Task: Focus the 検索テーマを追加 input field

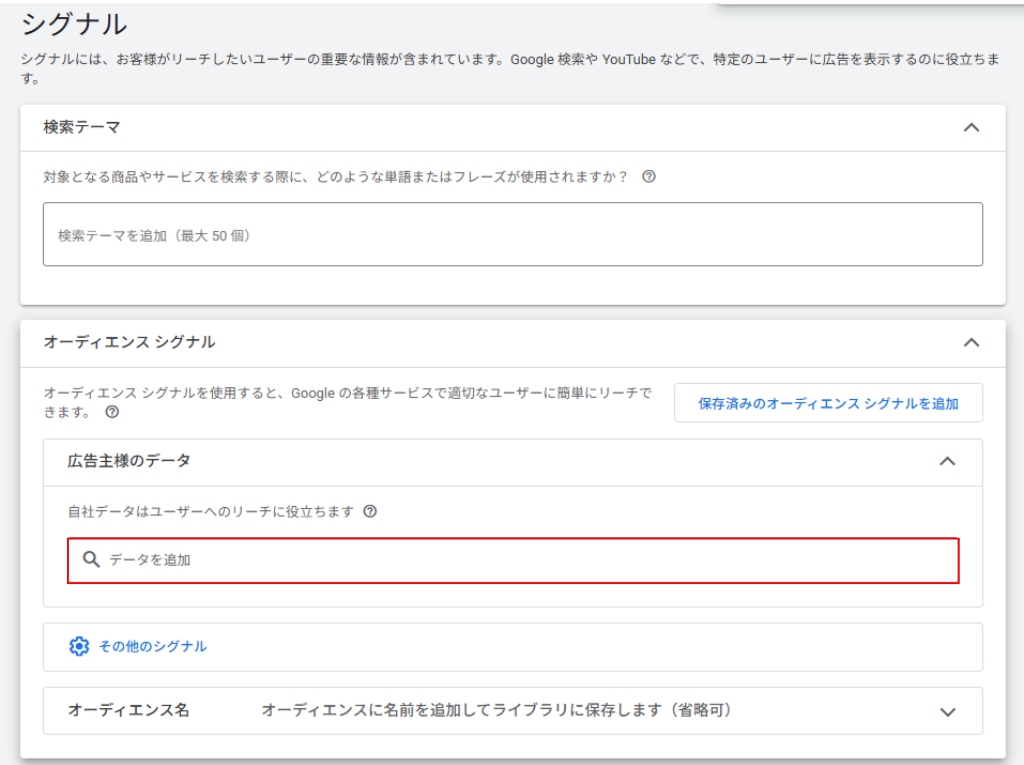Action: [513, 234]
